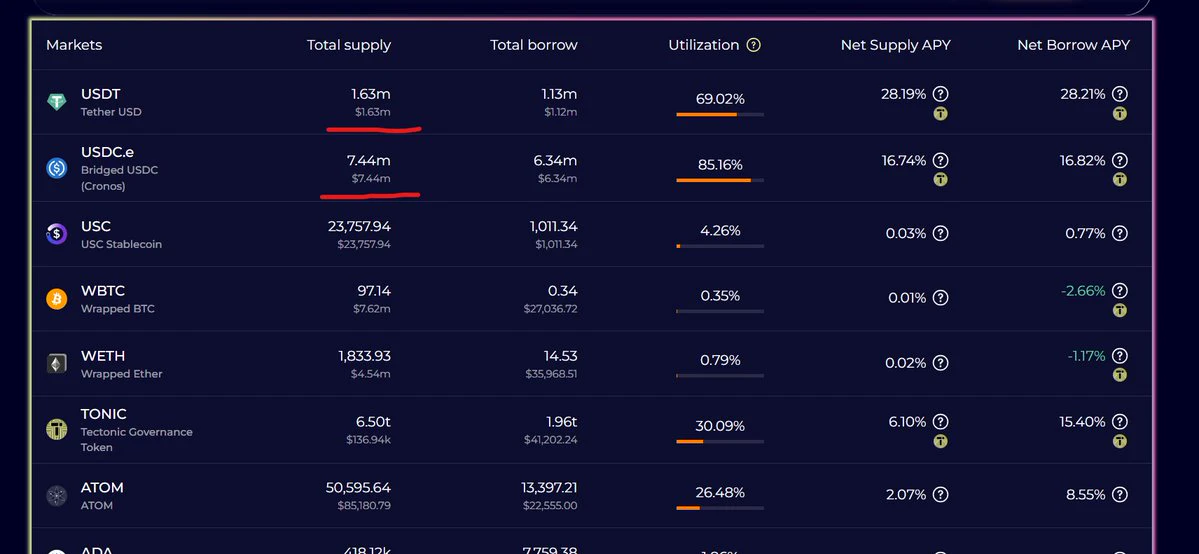The height and width of the screenshot is (554, 1199).
Task: Click the USC utilization bar at 4.26%
Action: [x=720, y=246]
